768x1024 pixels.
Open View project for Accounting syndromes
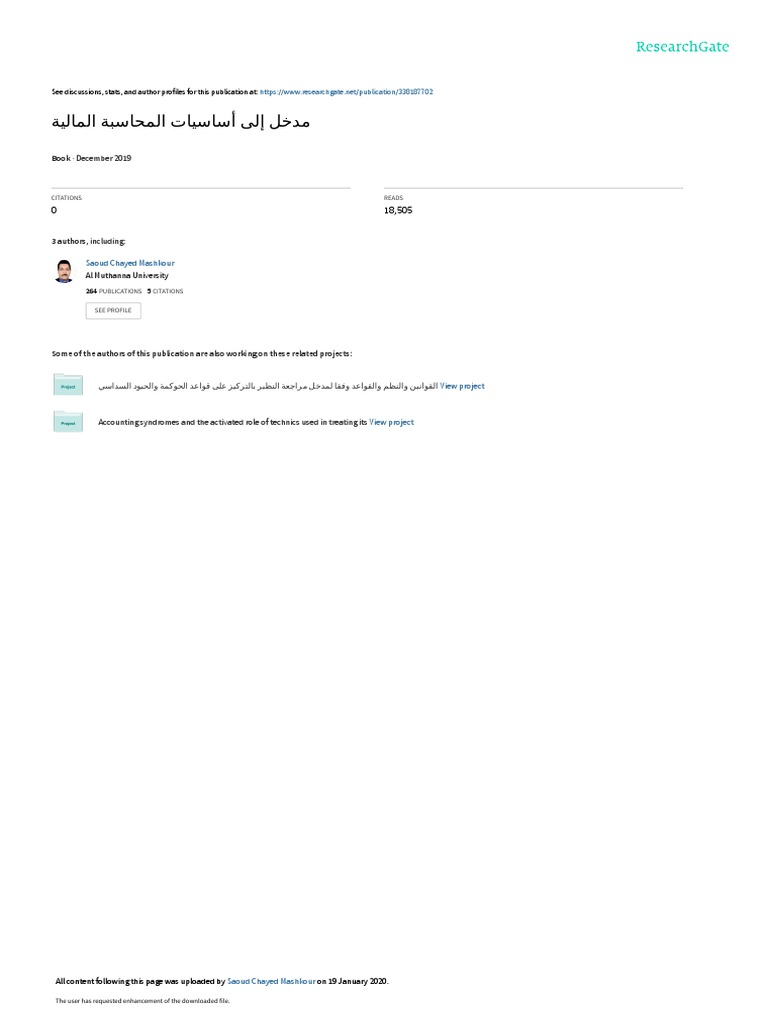pyautogui.click(x=391, y=423)
